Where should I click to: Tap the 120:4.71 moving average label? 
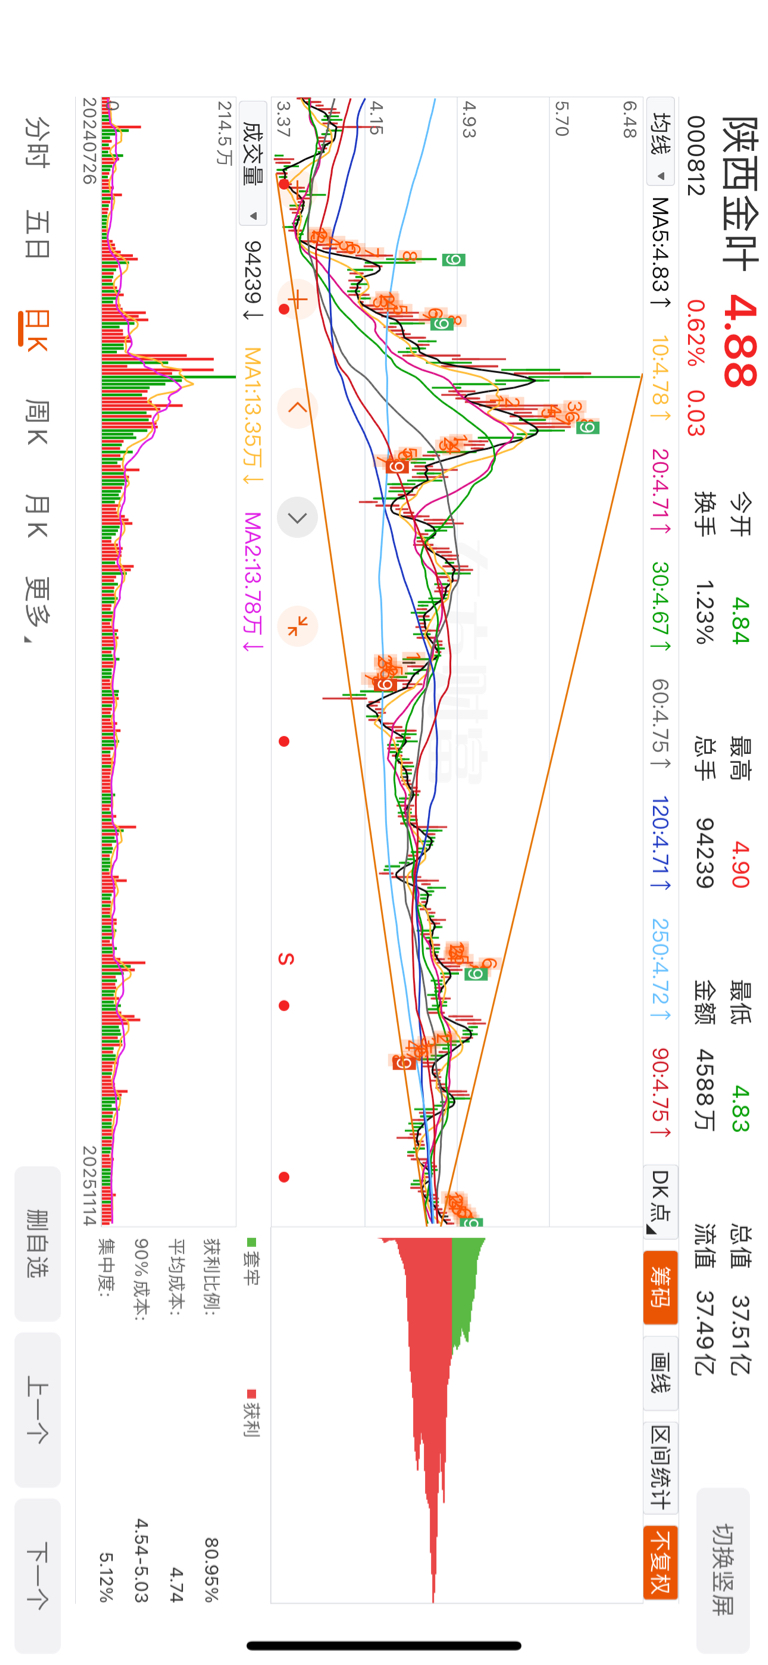660,843
